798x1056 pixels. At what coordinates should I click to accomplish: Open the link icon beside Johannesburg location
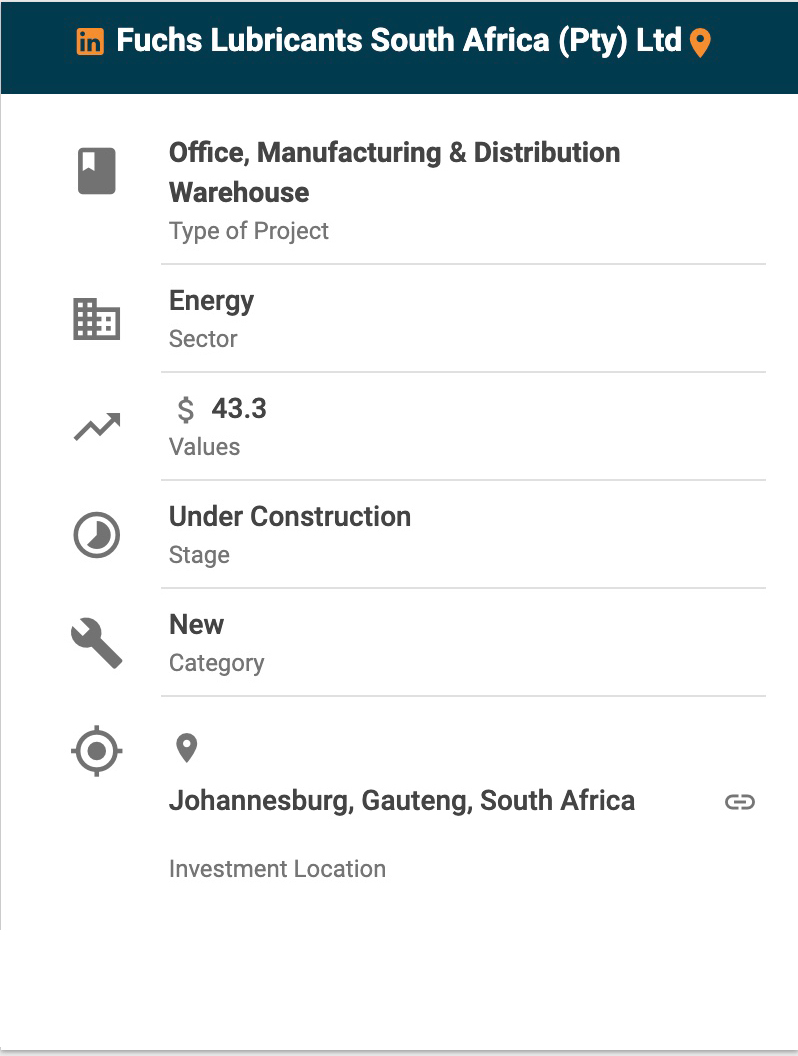click(x=739, y=802)
